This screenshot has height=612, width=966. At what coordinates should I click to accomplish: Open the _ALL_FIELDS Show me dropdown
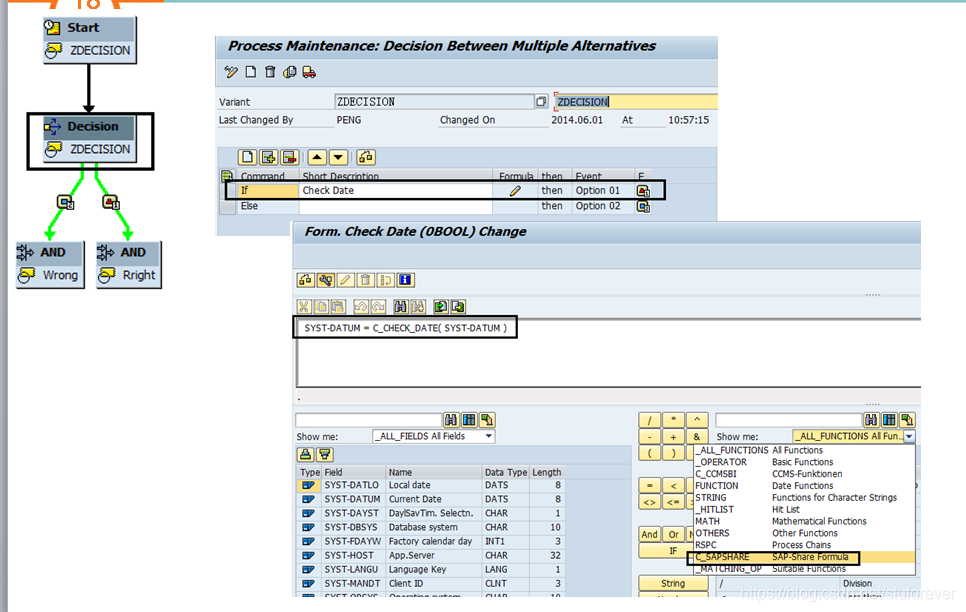coord(434,436)
